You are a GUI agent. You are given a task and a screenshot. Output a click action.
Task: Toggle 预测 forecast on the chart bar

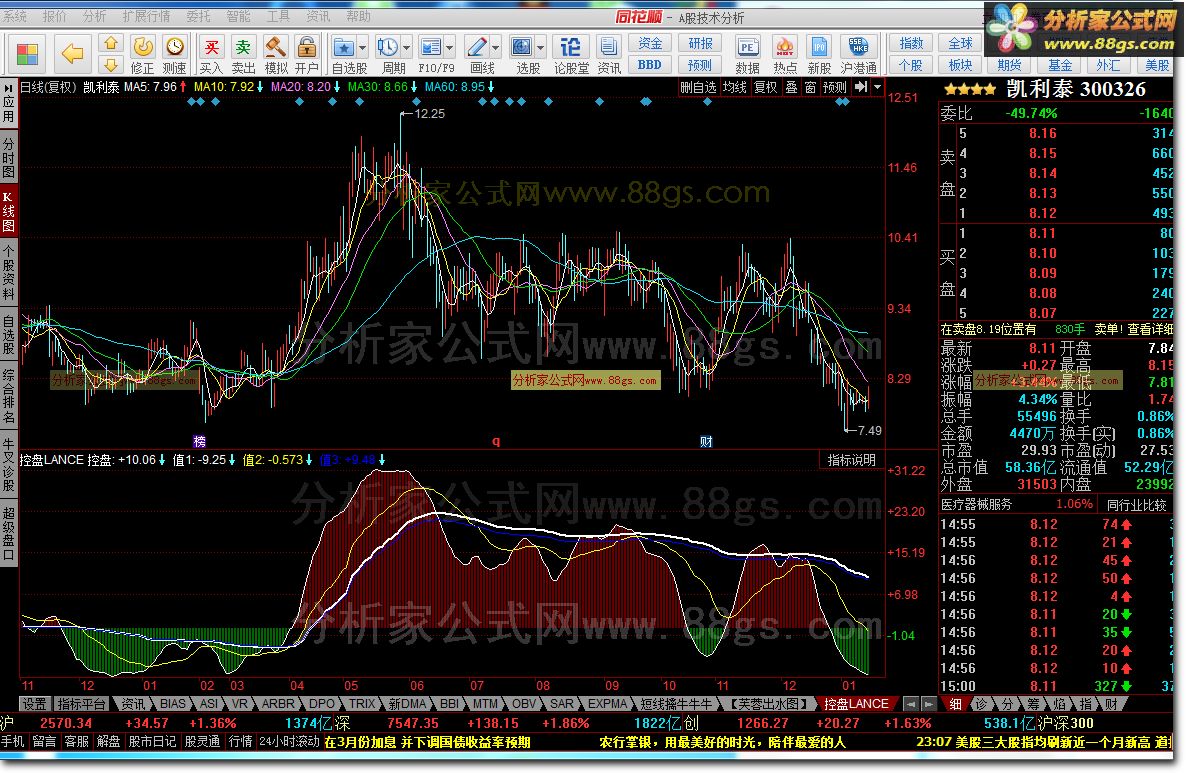point(835,87)
